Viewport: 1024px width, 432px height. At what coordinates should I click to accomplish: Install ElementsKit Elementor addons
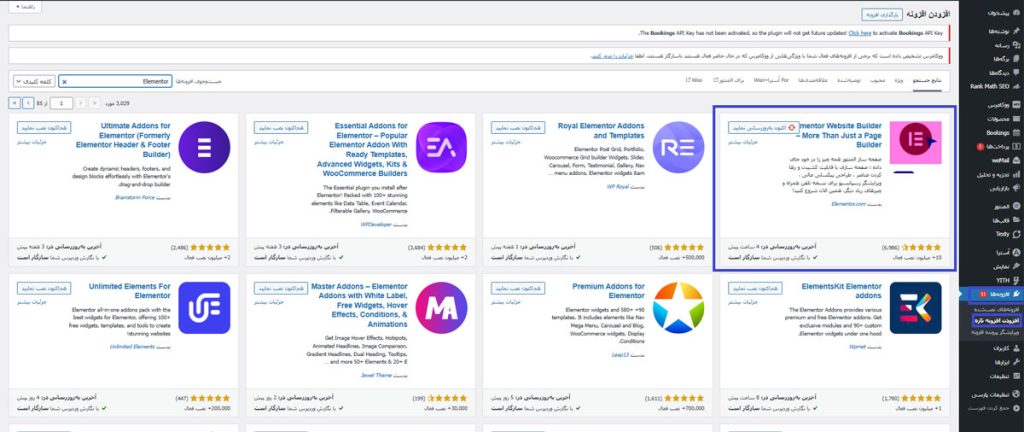point(756,288)
